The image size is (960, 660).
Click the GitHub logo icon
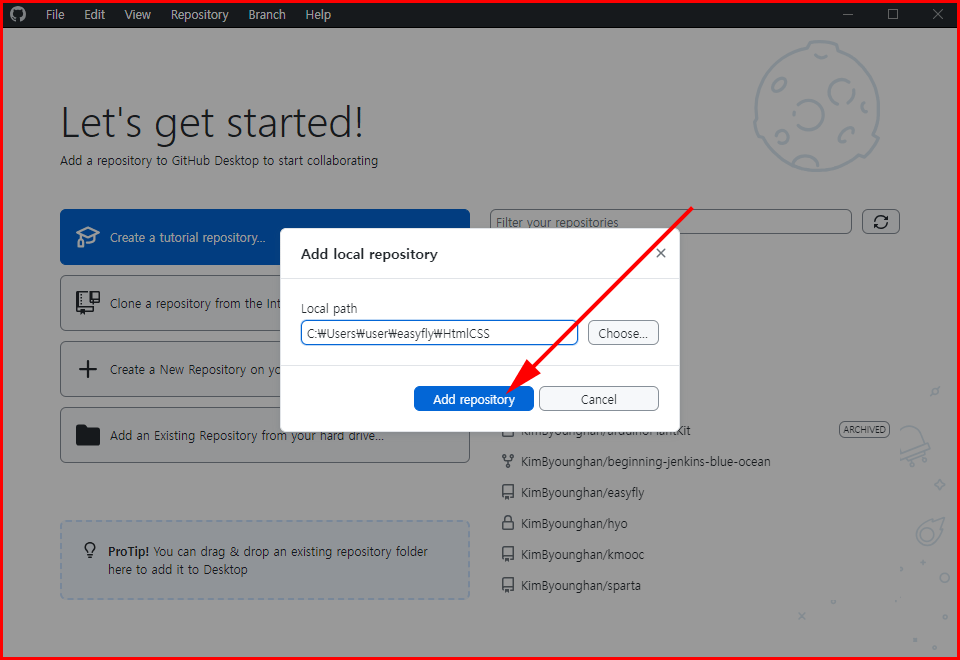(18, 14)
